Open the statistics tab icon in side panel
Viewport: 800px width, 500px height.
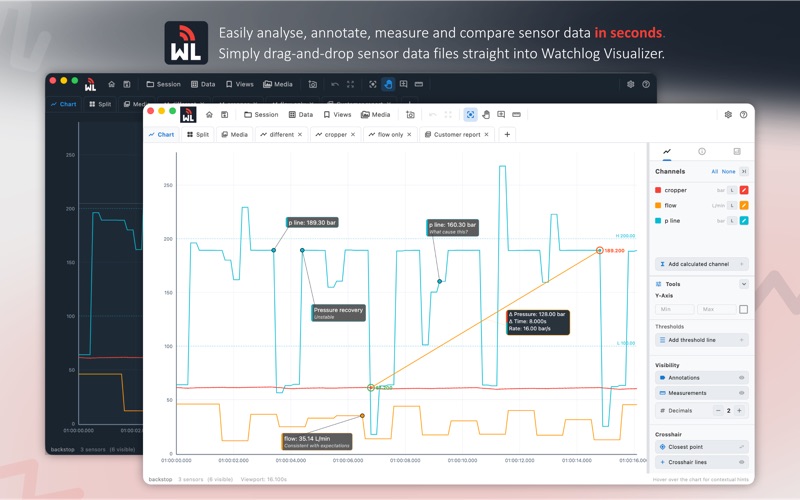click(737, 152)
